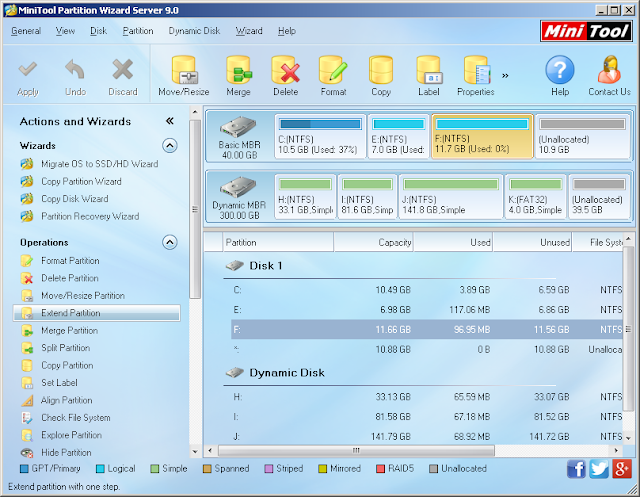Viewport: 640px width, 497px height.
Task: Choose Check File System operation
Action: tap(76, 418)
